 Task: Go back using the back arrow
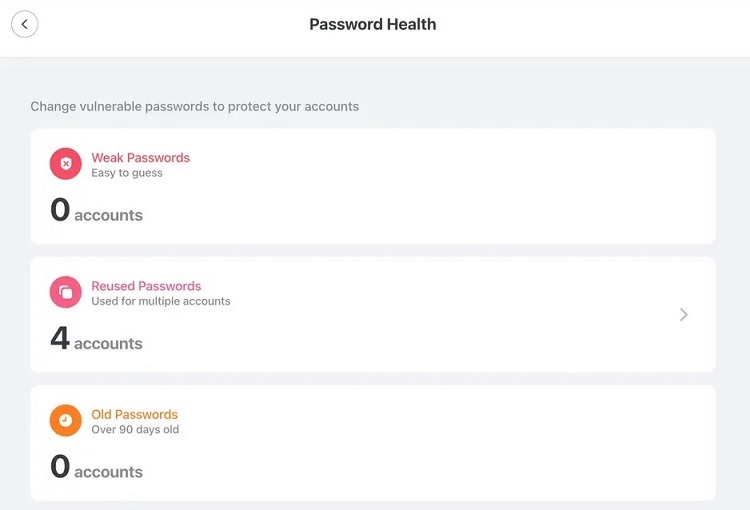[x=24, y=24]
